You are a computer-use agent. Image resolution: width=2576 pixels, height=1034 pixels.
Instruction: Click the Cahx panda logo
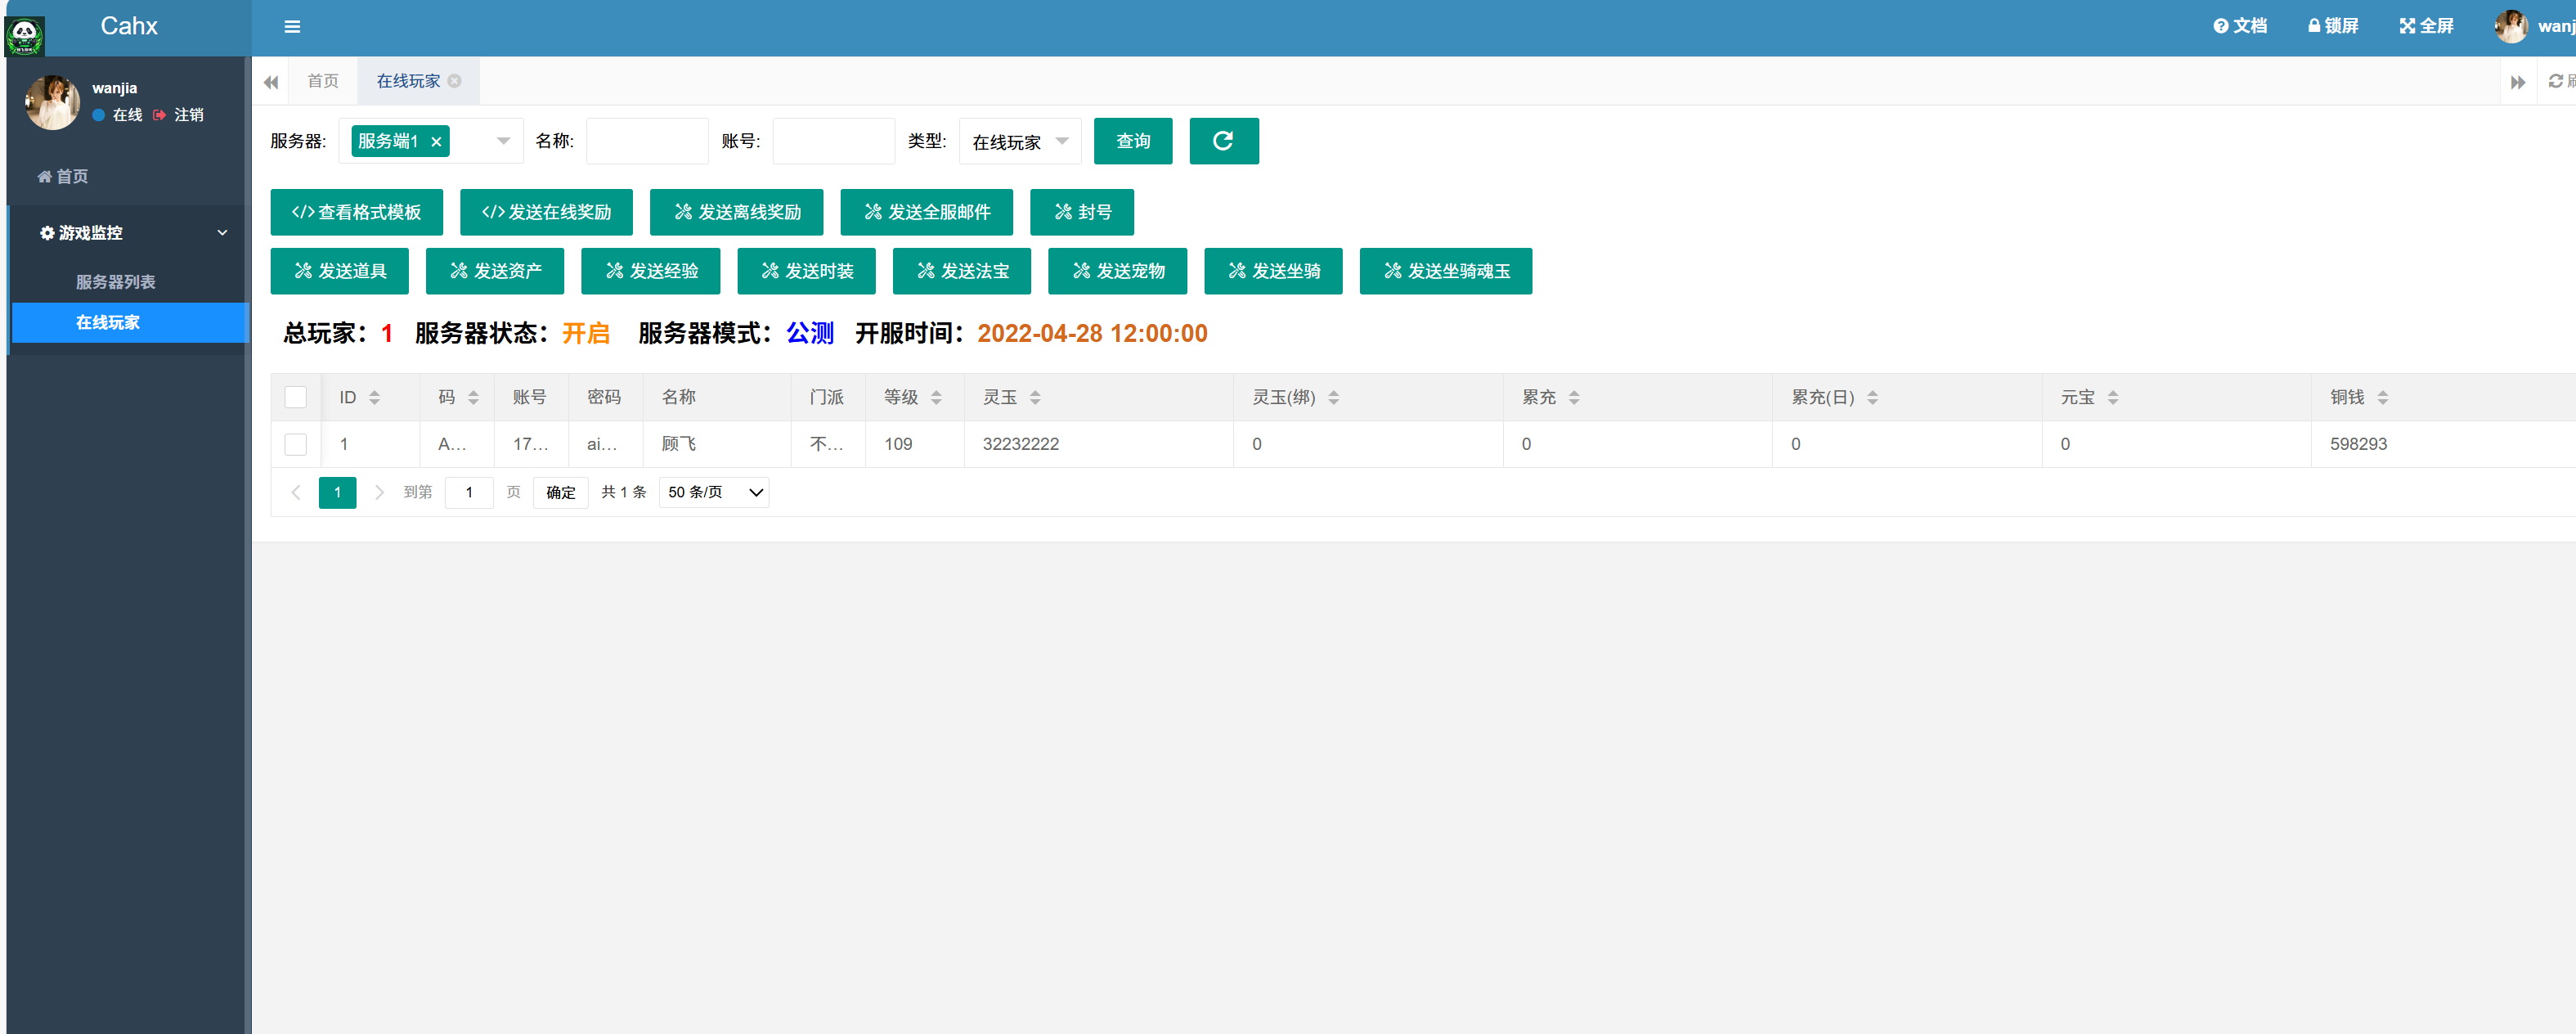25,36
